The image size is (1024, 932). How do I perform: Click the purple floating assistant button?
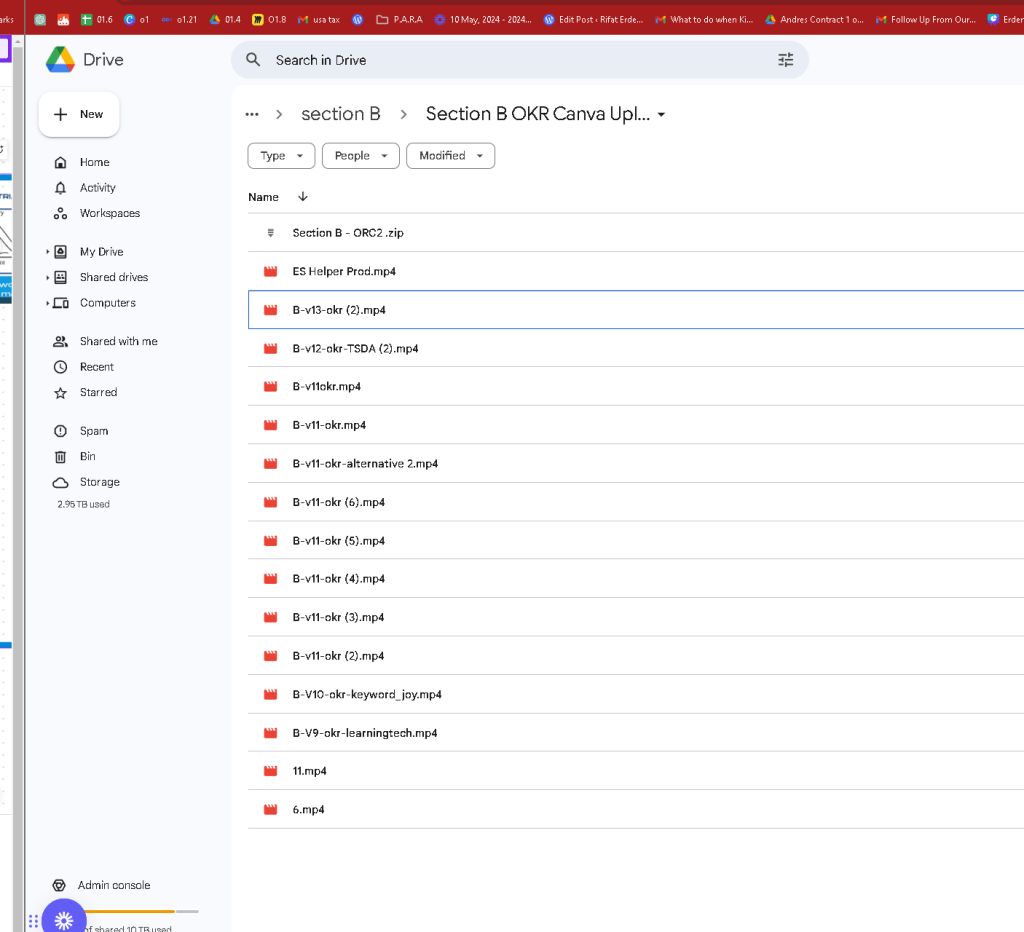click(x=64, y=920)
